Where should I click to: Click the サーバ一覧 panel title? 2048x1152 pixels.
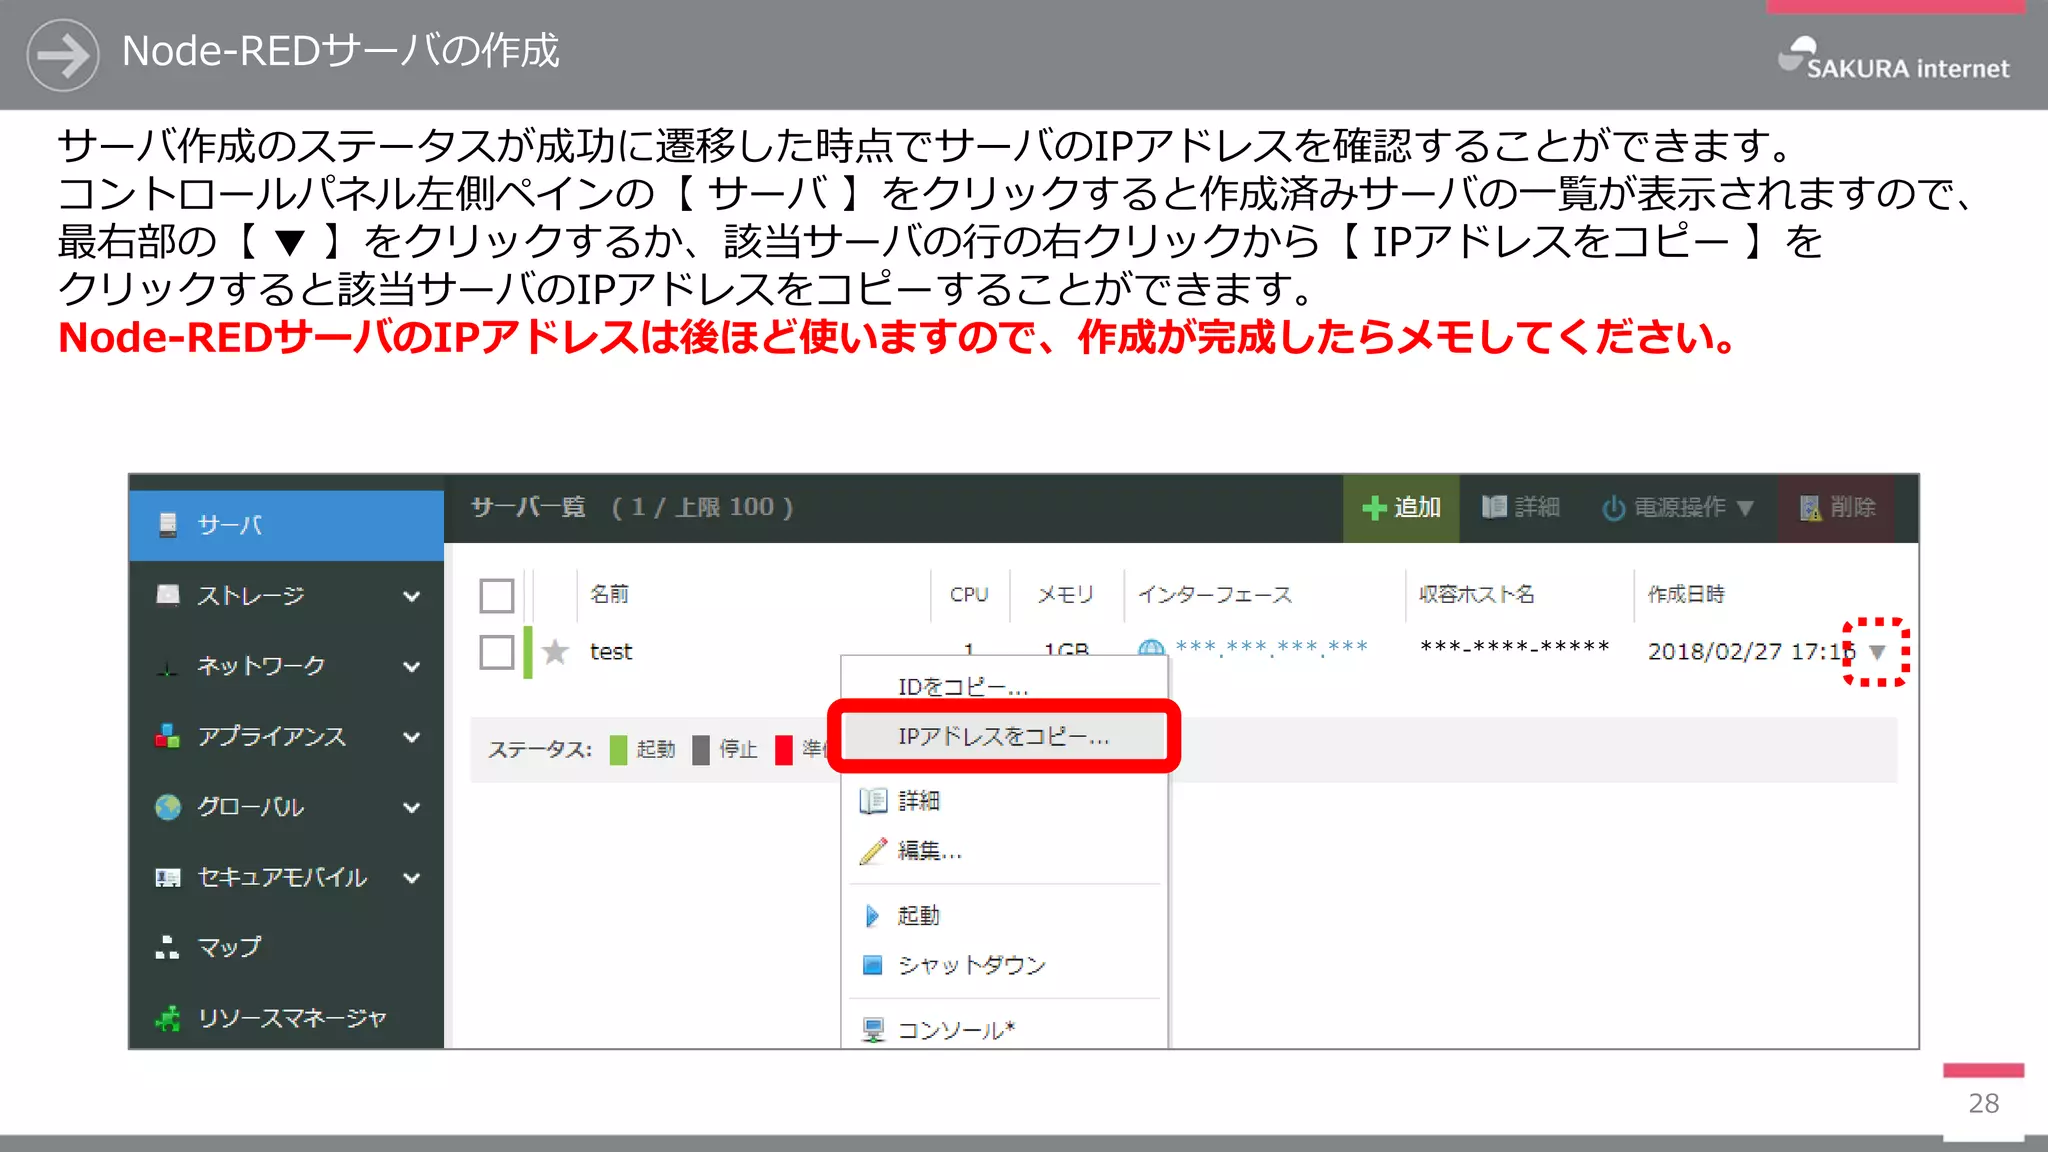click(x=528, y=508)
